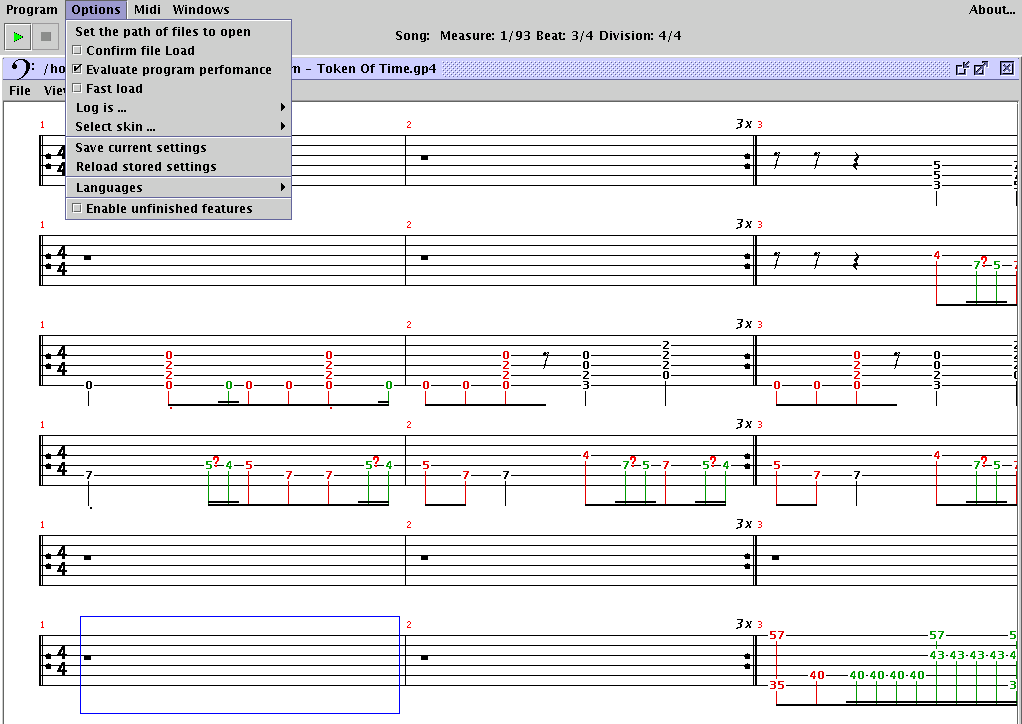Enable unfinished features checkbox
This screenshot has width=1022, height=724.
pyautogui.click(x=77, y=209)
